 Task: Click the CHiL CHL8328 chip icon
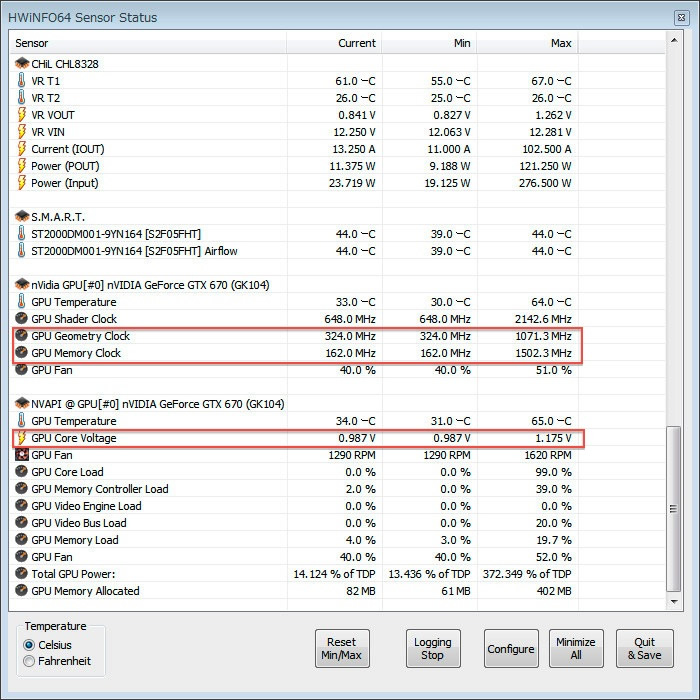[21, 63]
